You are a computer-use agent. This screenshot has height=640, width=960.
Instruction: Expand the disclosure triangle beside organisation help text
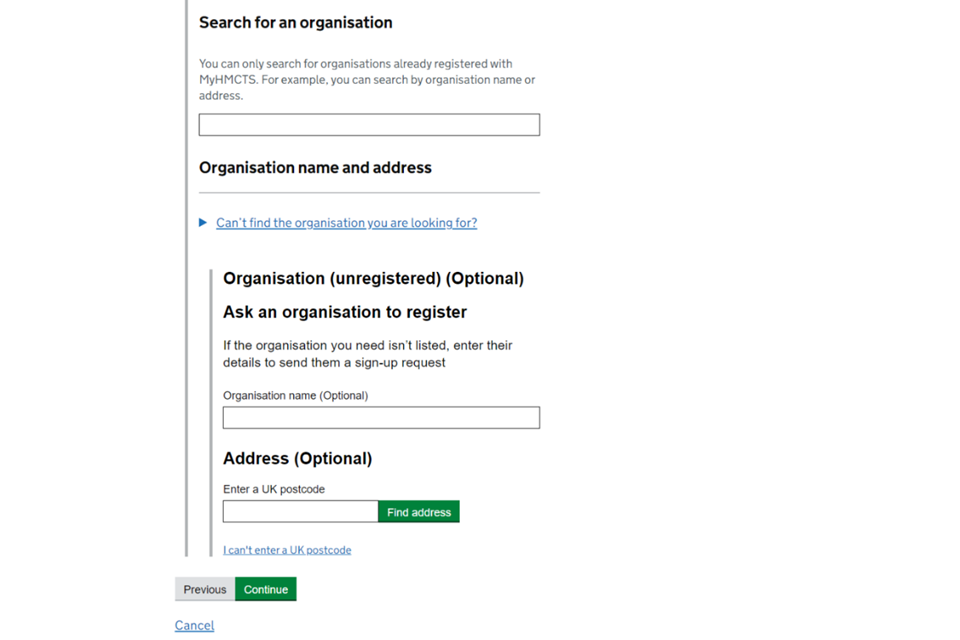203,222
